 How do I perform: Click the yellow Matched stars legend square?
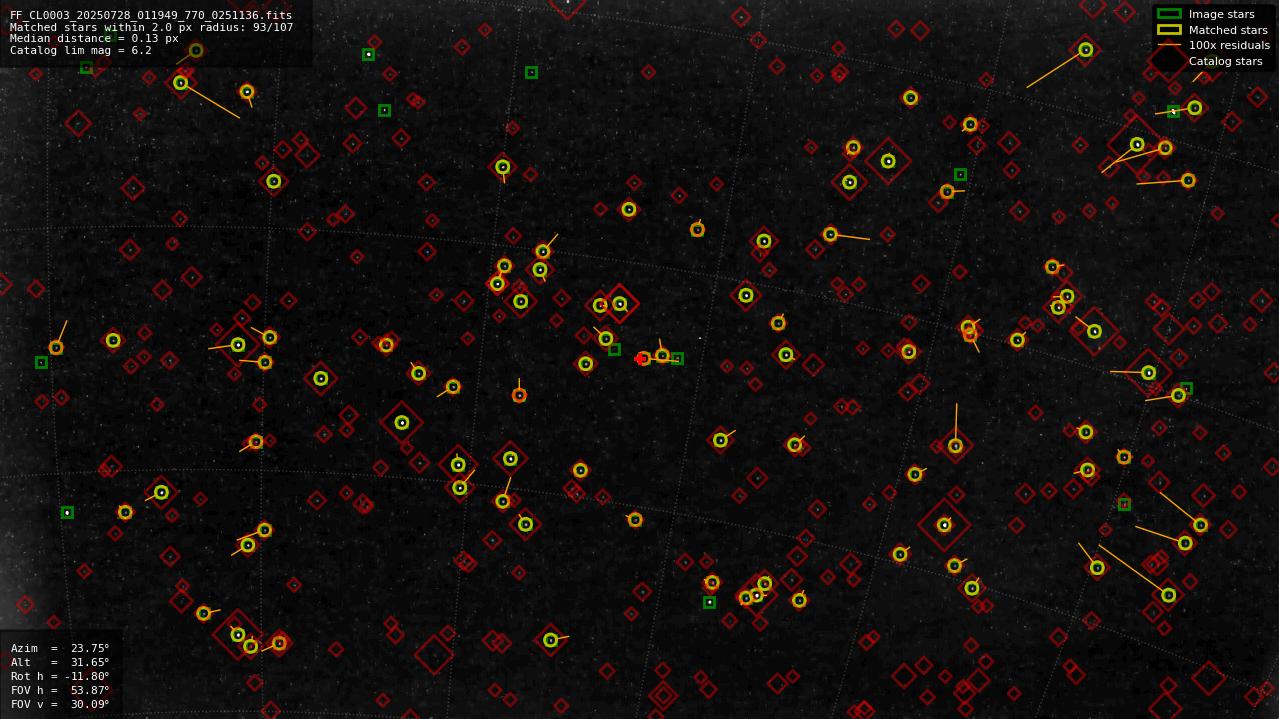coord(1169,30)
